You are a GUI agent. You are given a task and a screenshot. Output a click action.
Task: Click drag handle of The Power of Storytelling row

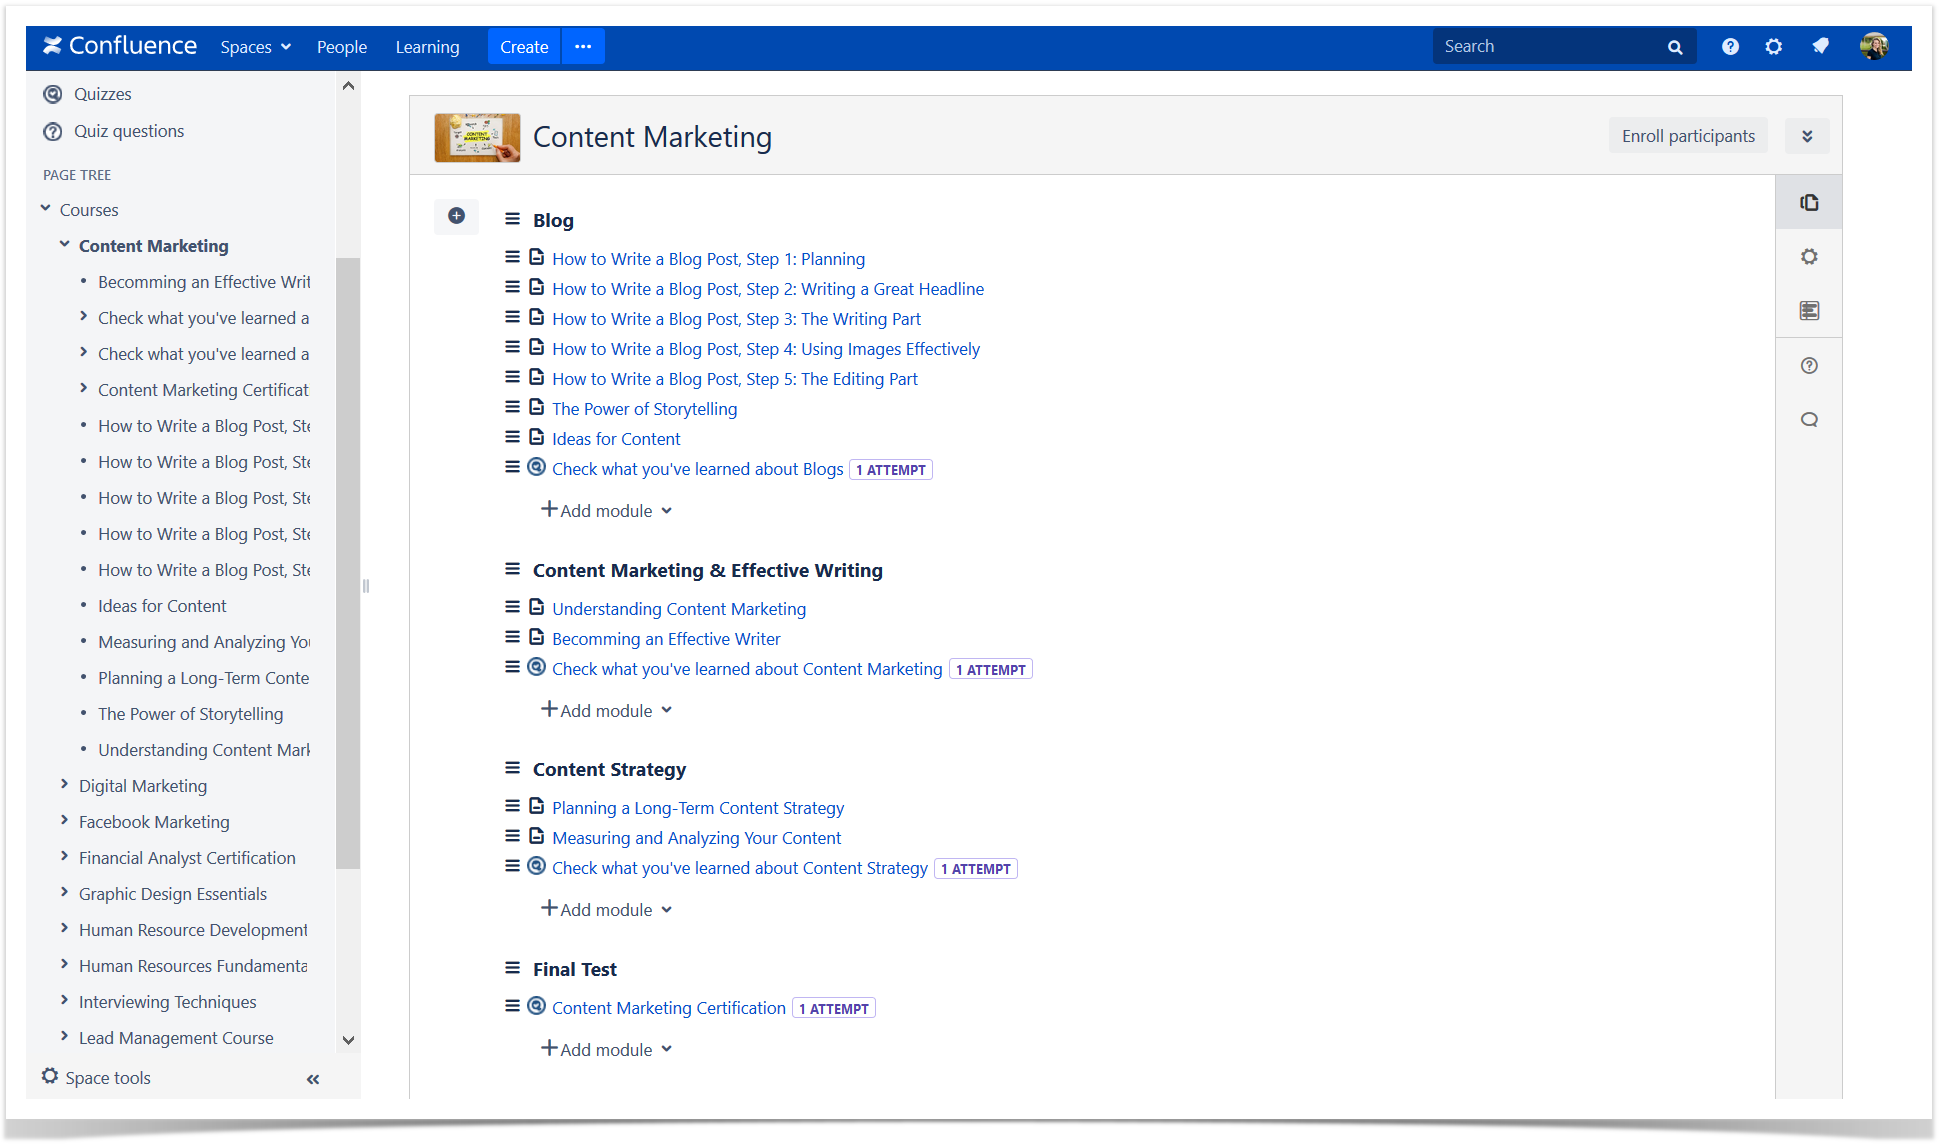(x=512, y=407)
